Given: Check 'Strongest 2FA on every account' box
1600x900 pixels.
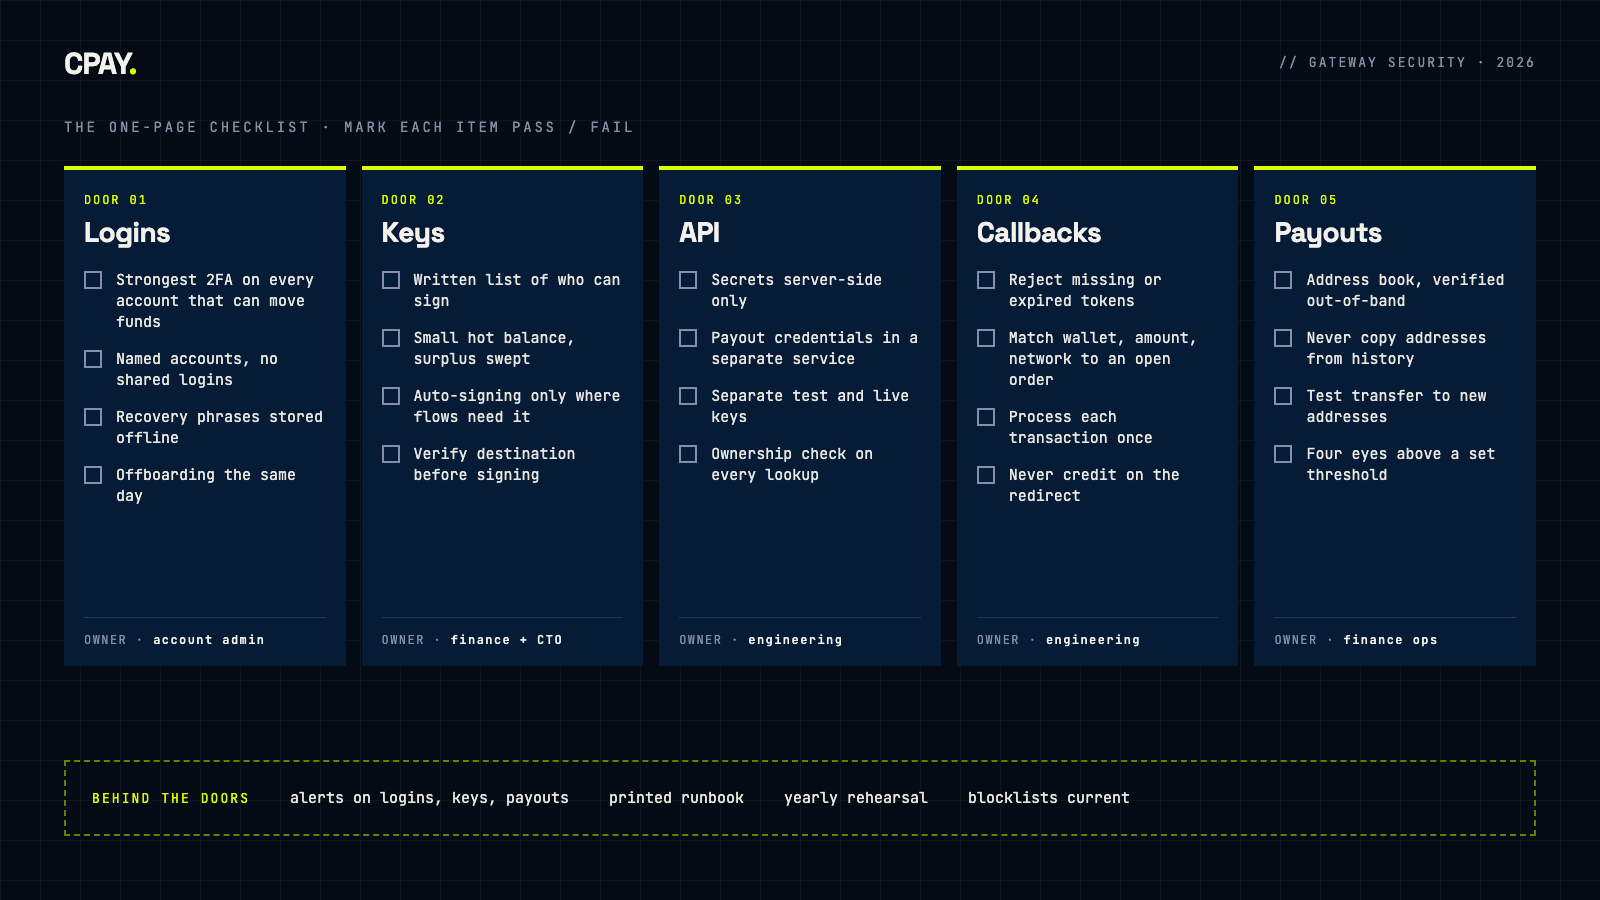Looking at the screenshot, I should 93,280.
